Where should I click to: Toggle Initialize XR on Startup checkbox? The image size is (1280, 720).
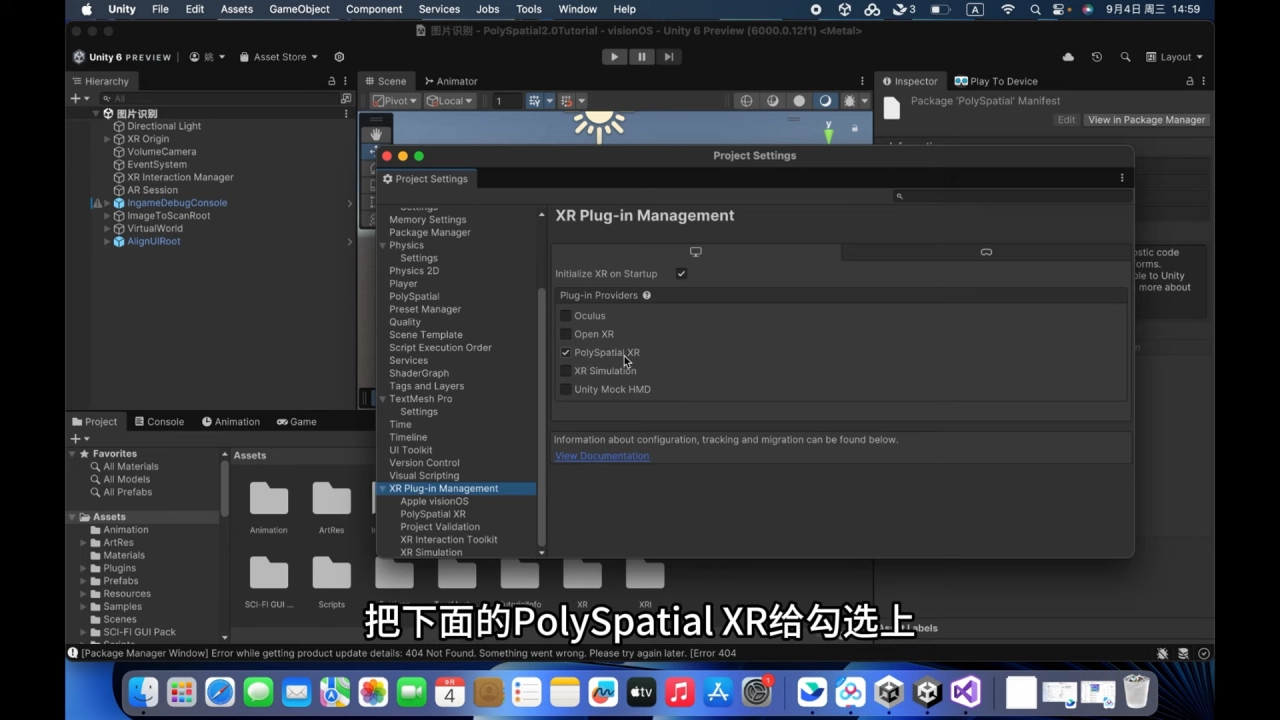pos(681,274)
